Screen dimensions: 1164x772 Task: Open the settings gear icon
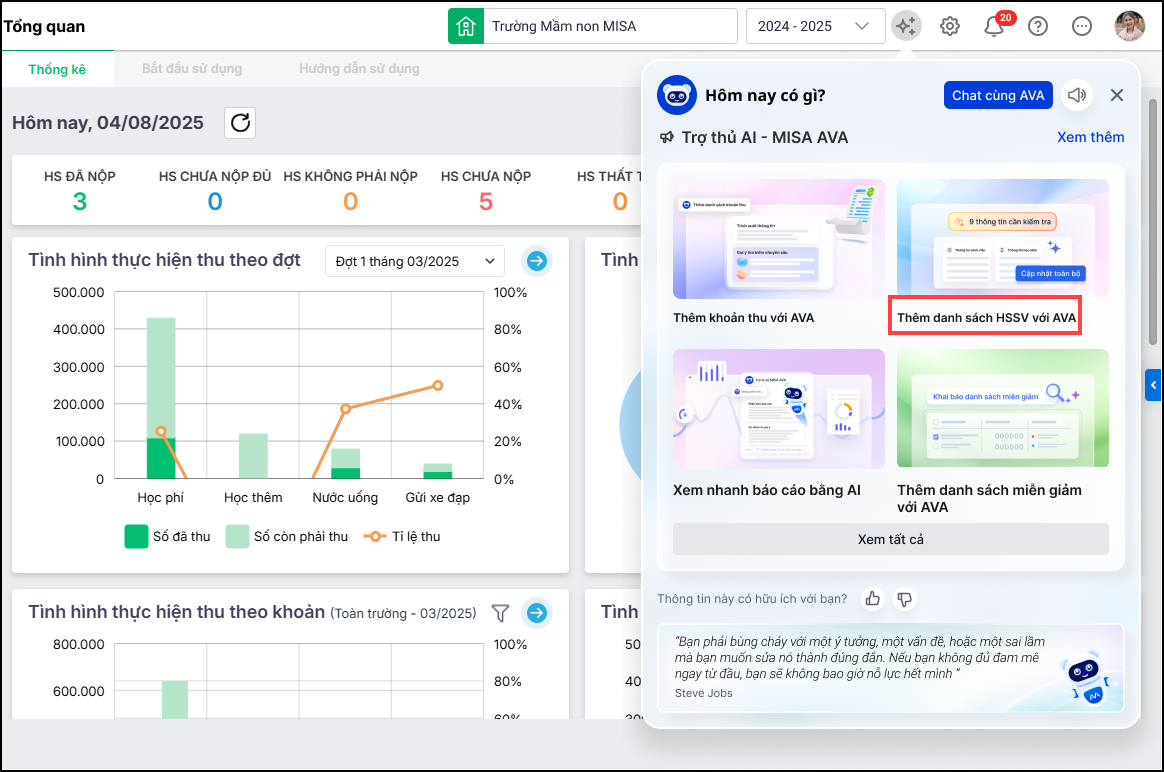[x=950, y=26]
